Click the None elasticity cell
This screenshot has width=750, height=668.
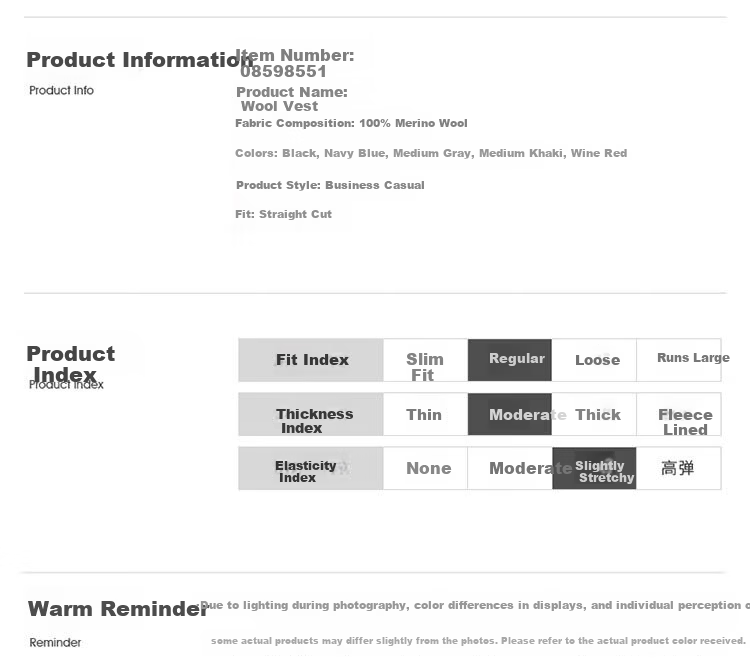click(x=425, y=468)
